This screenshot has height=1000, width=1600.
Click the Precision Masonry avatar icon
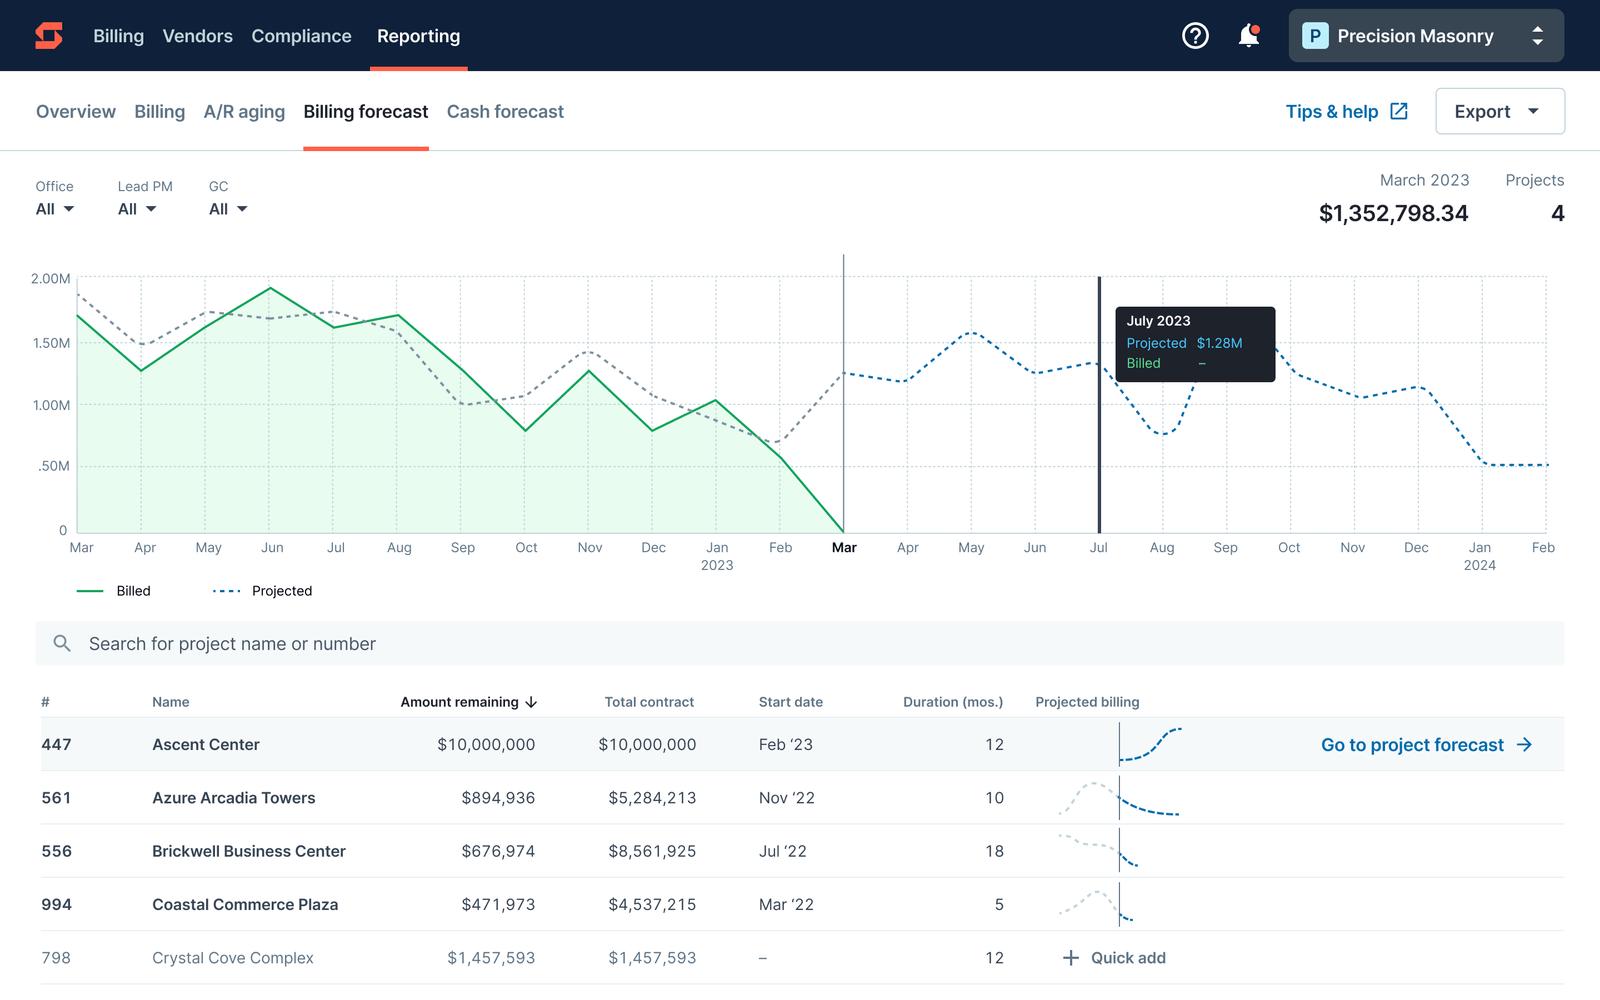point(1315,36)
